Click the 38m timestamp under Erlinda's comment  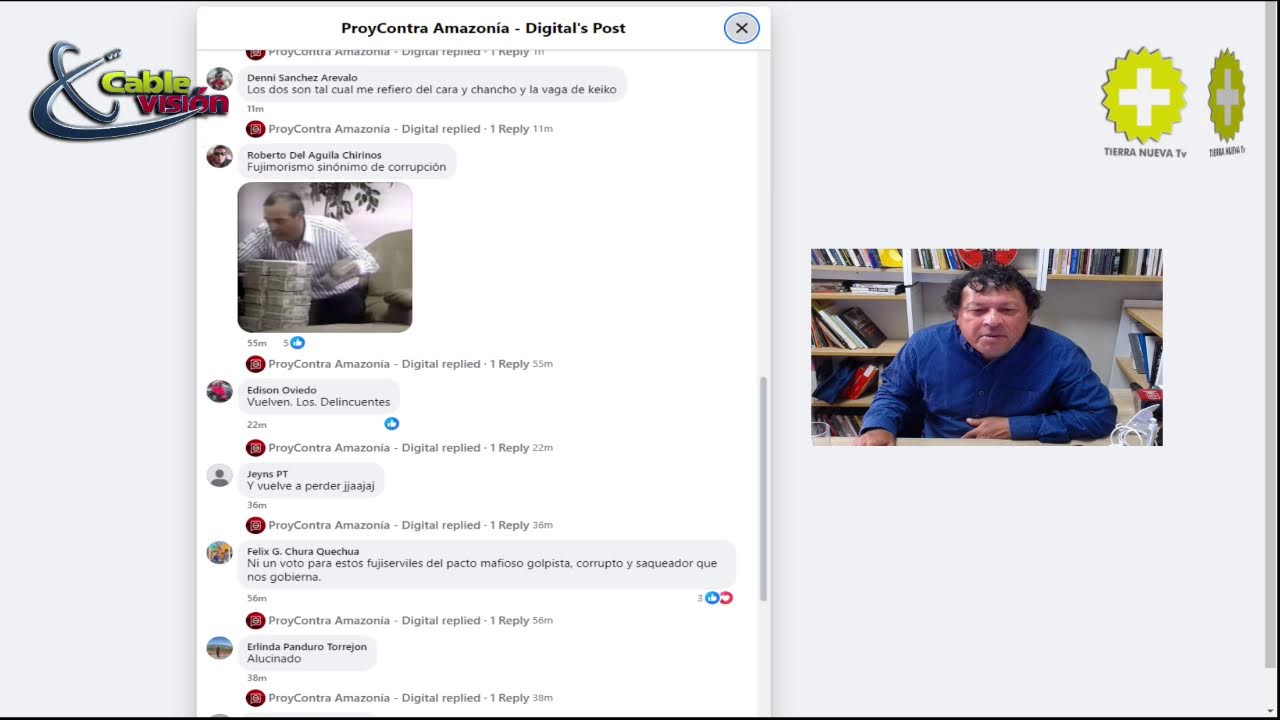[257, 678]
